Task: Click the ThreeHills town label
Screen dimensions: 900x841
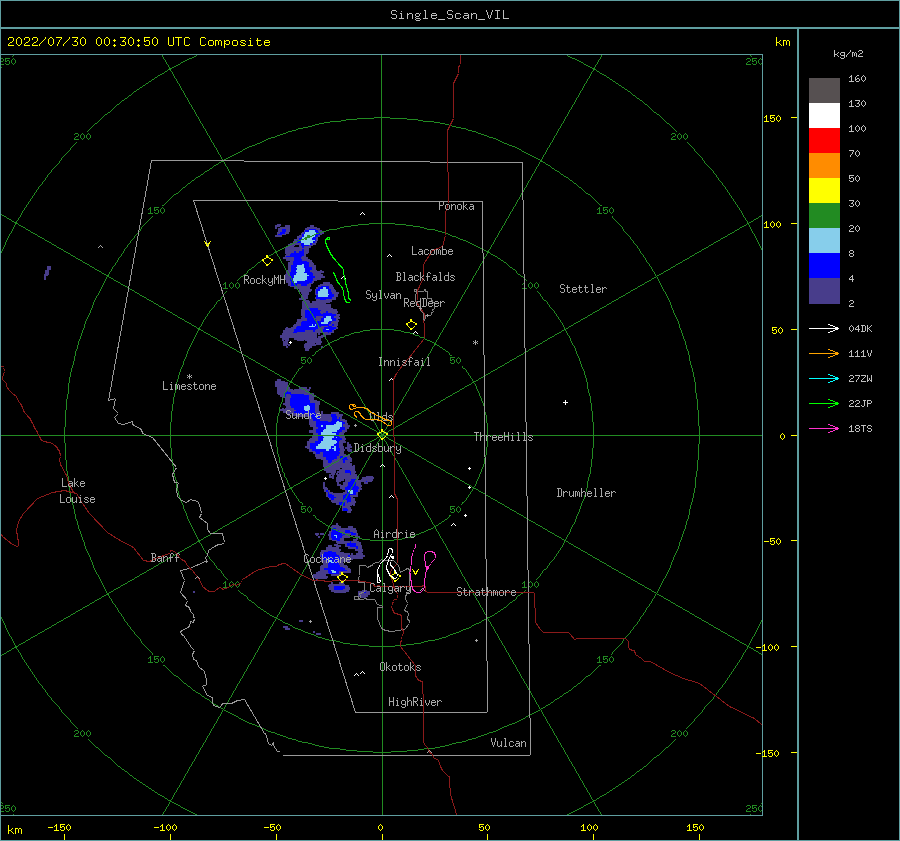Action: click(503, 437)
